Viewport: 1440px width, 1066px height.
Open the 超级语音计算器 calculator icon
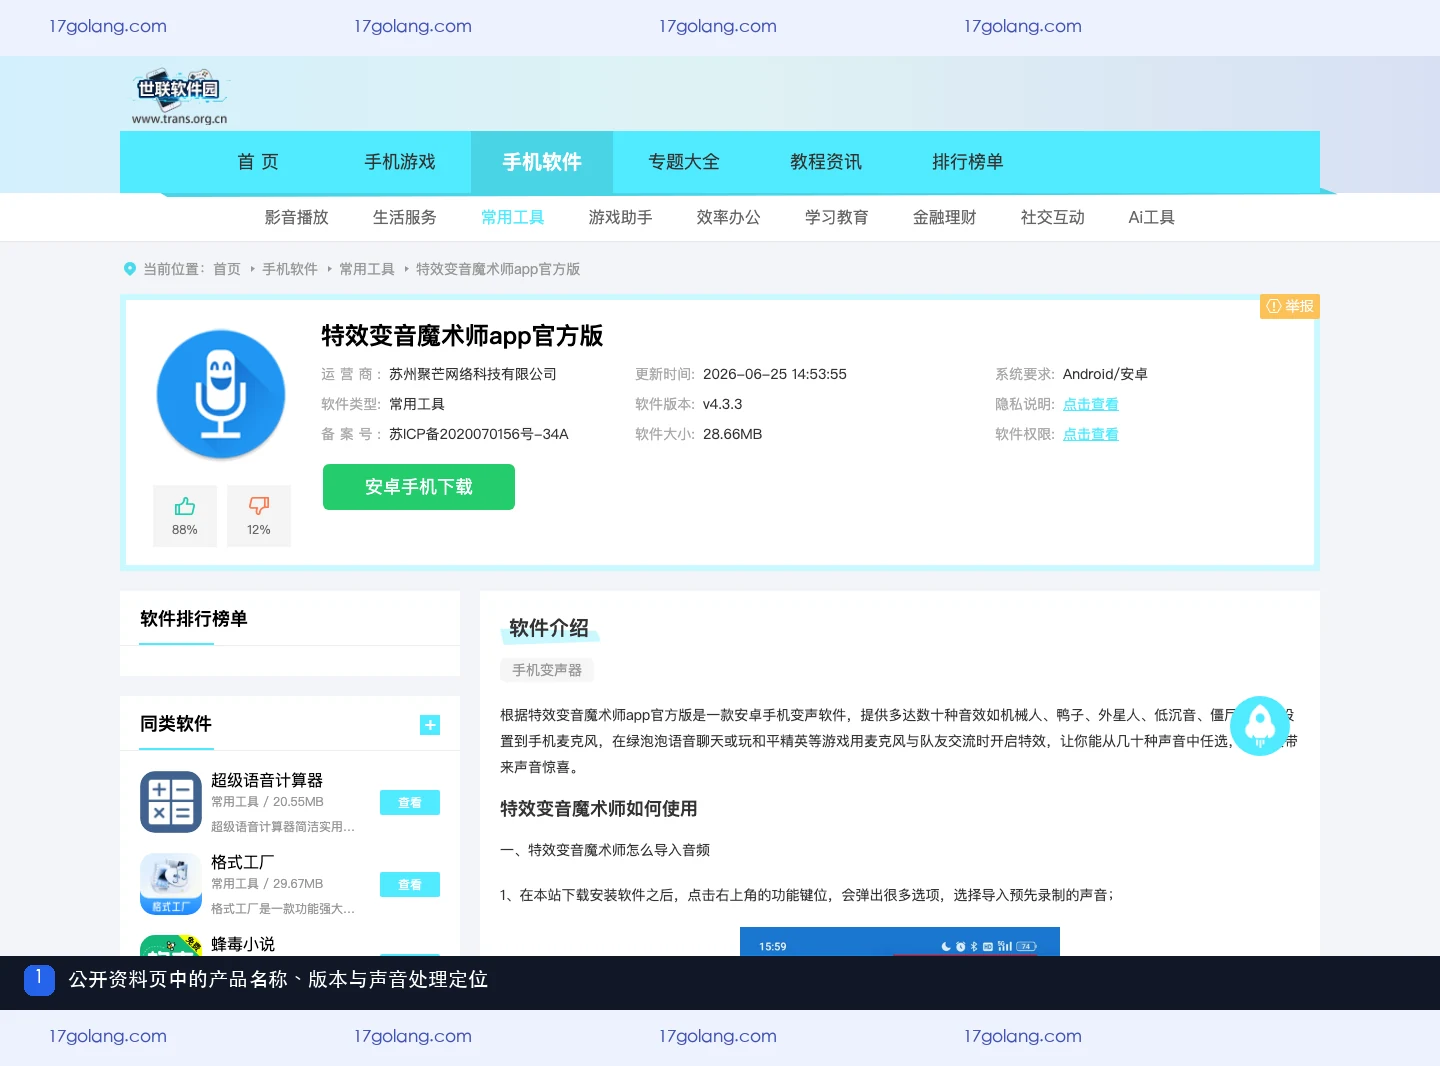[x=171, y=802]
